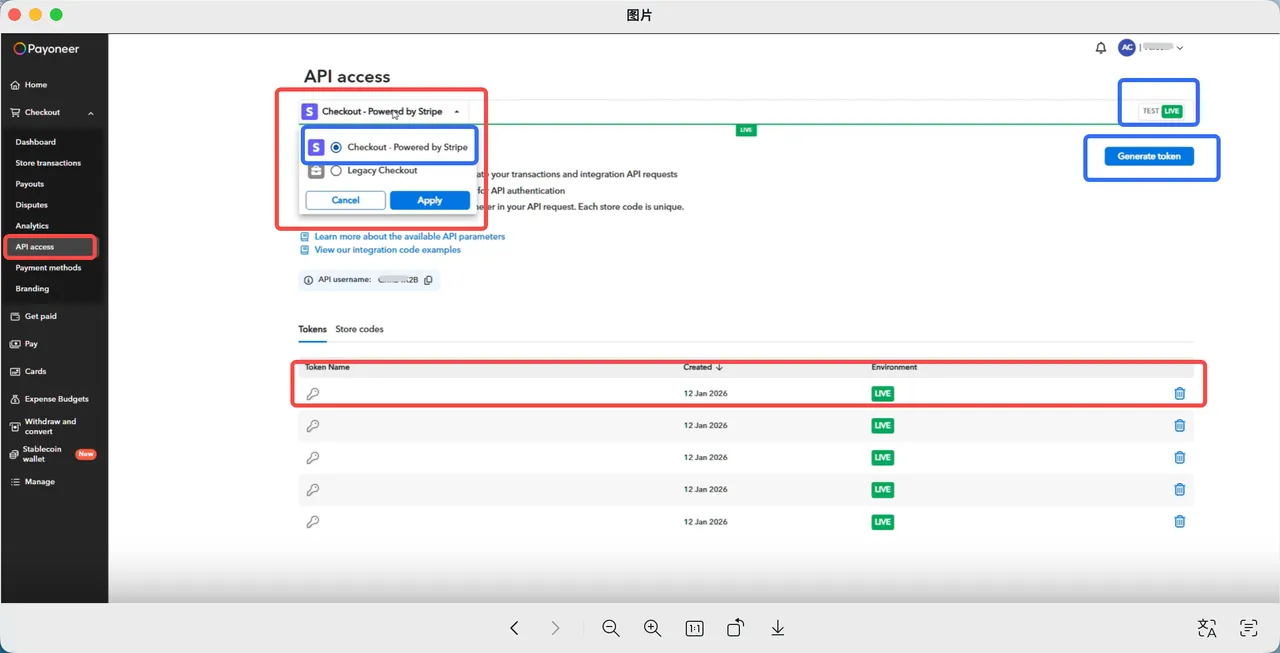Select Checkout - Powered by Stripe radio

coord(336,147)
